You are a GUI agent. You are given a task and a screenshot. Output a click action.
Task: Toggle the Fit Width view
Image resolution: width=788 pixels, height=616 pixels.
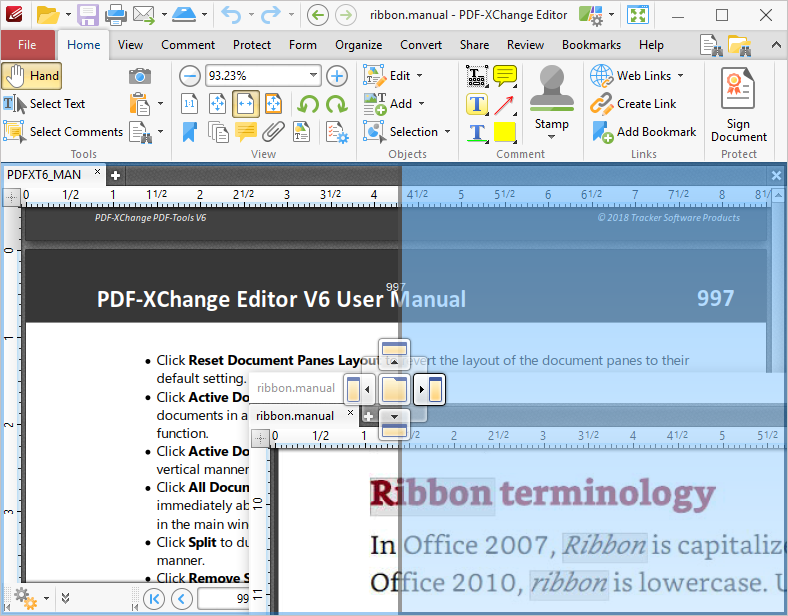[x=246, y=104]
